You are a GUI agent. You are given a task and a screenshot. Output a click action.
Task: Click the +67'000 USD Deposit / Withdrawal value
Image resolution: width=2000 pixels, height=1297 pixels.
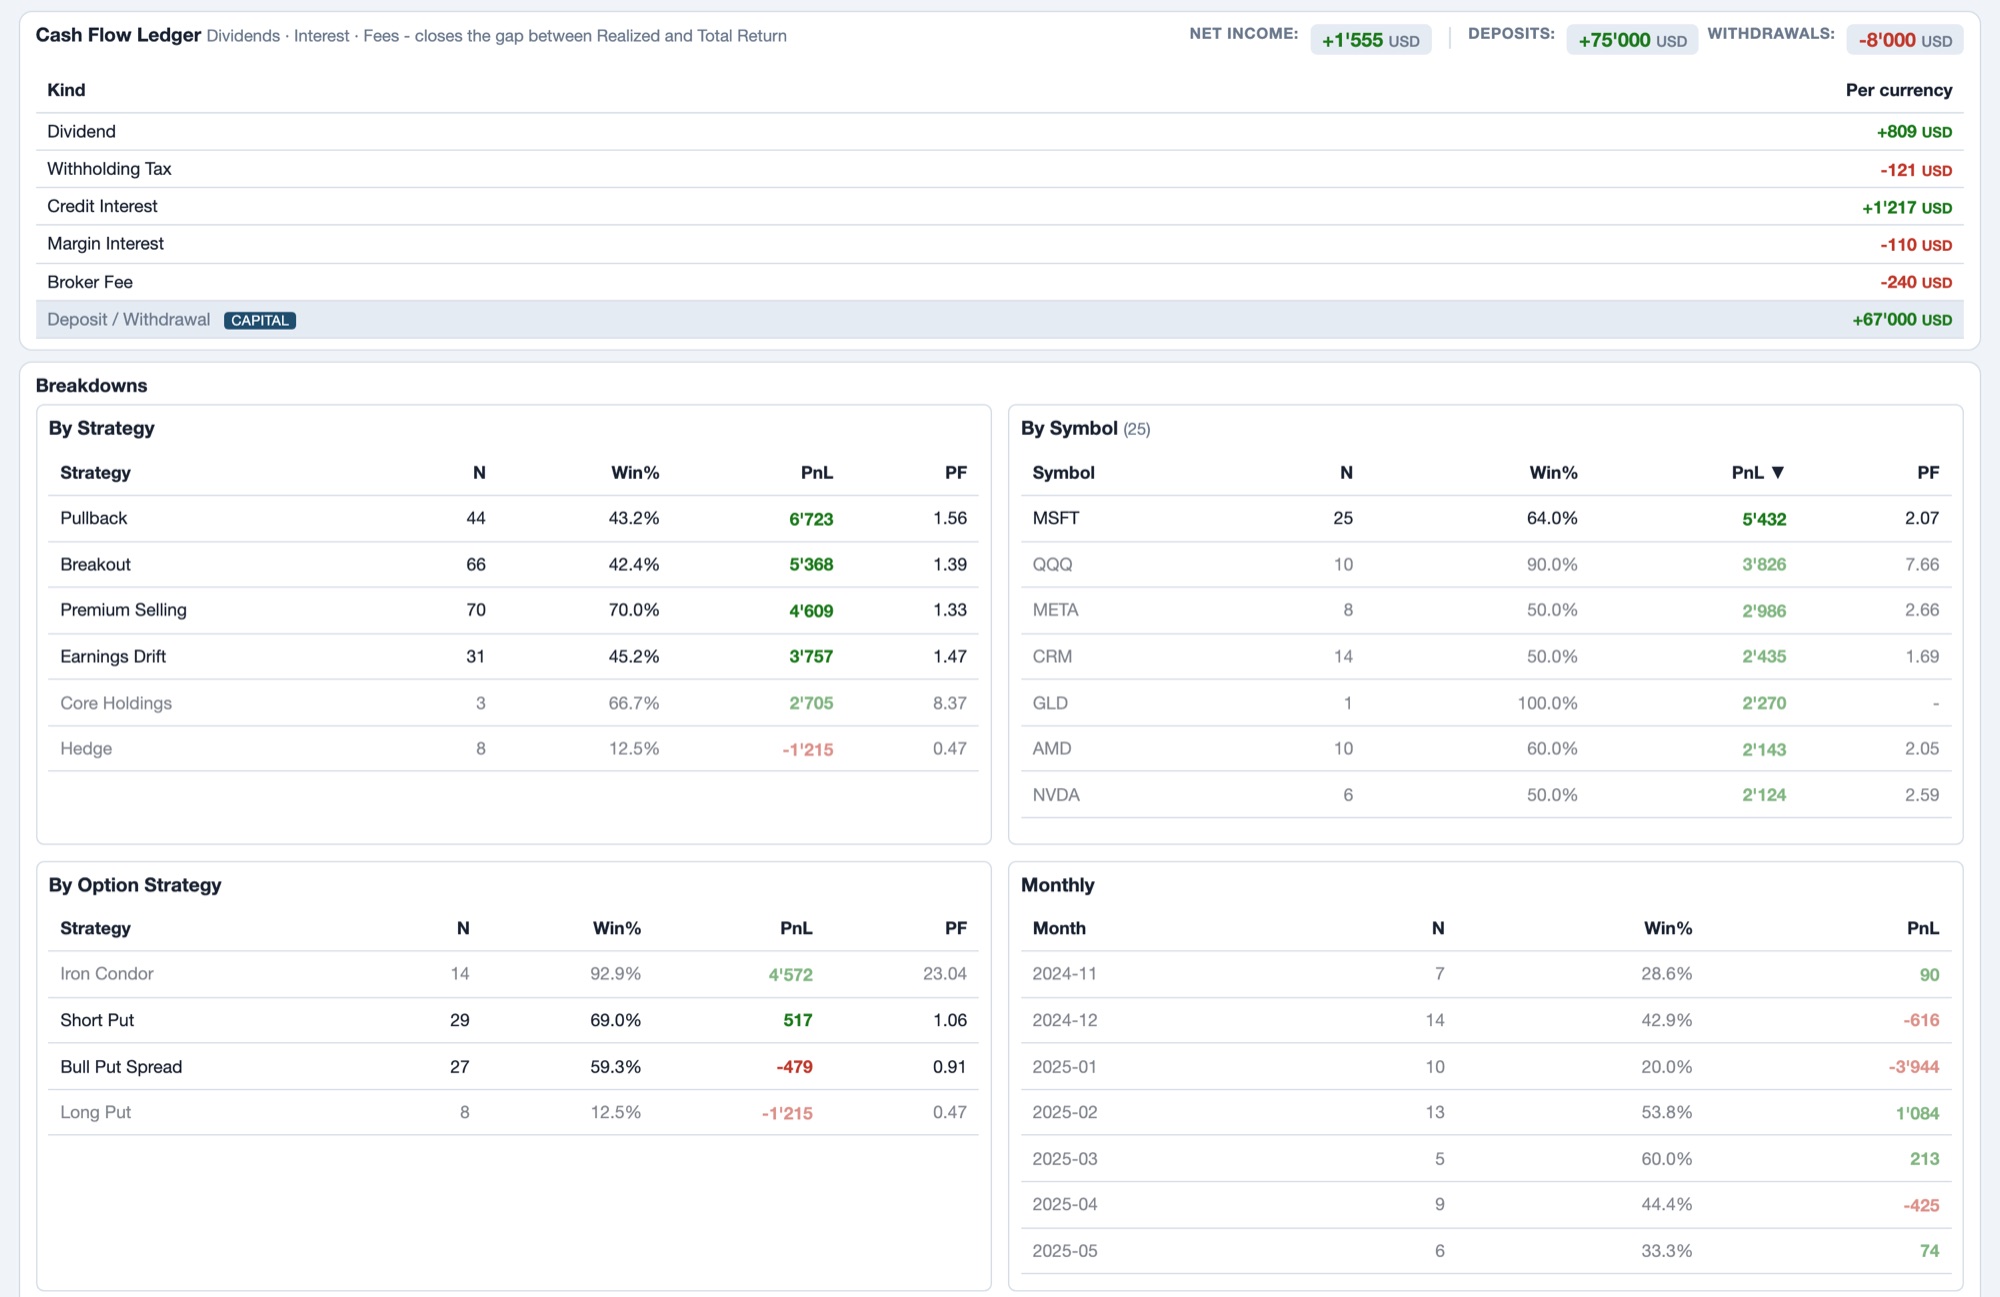[1902, 320]
